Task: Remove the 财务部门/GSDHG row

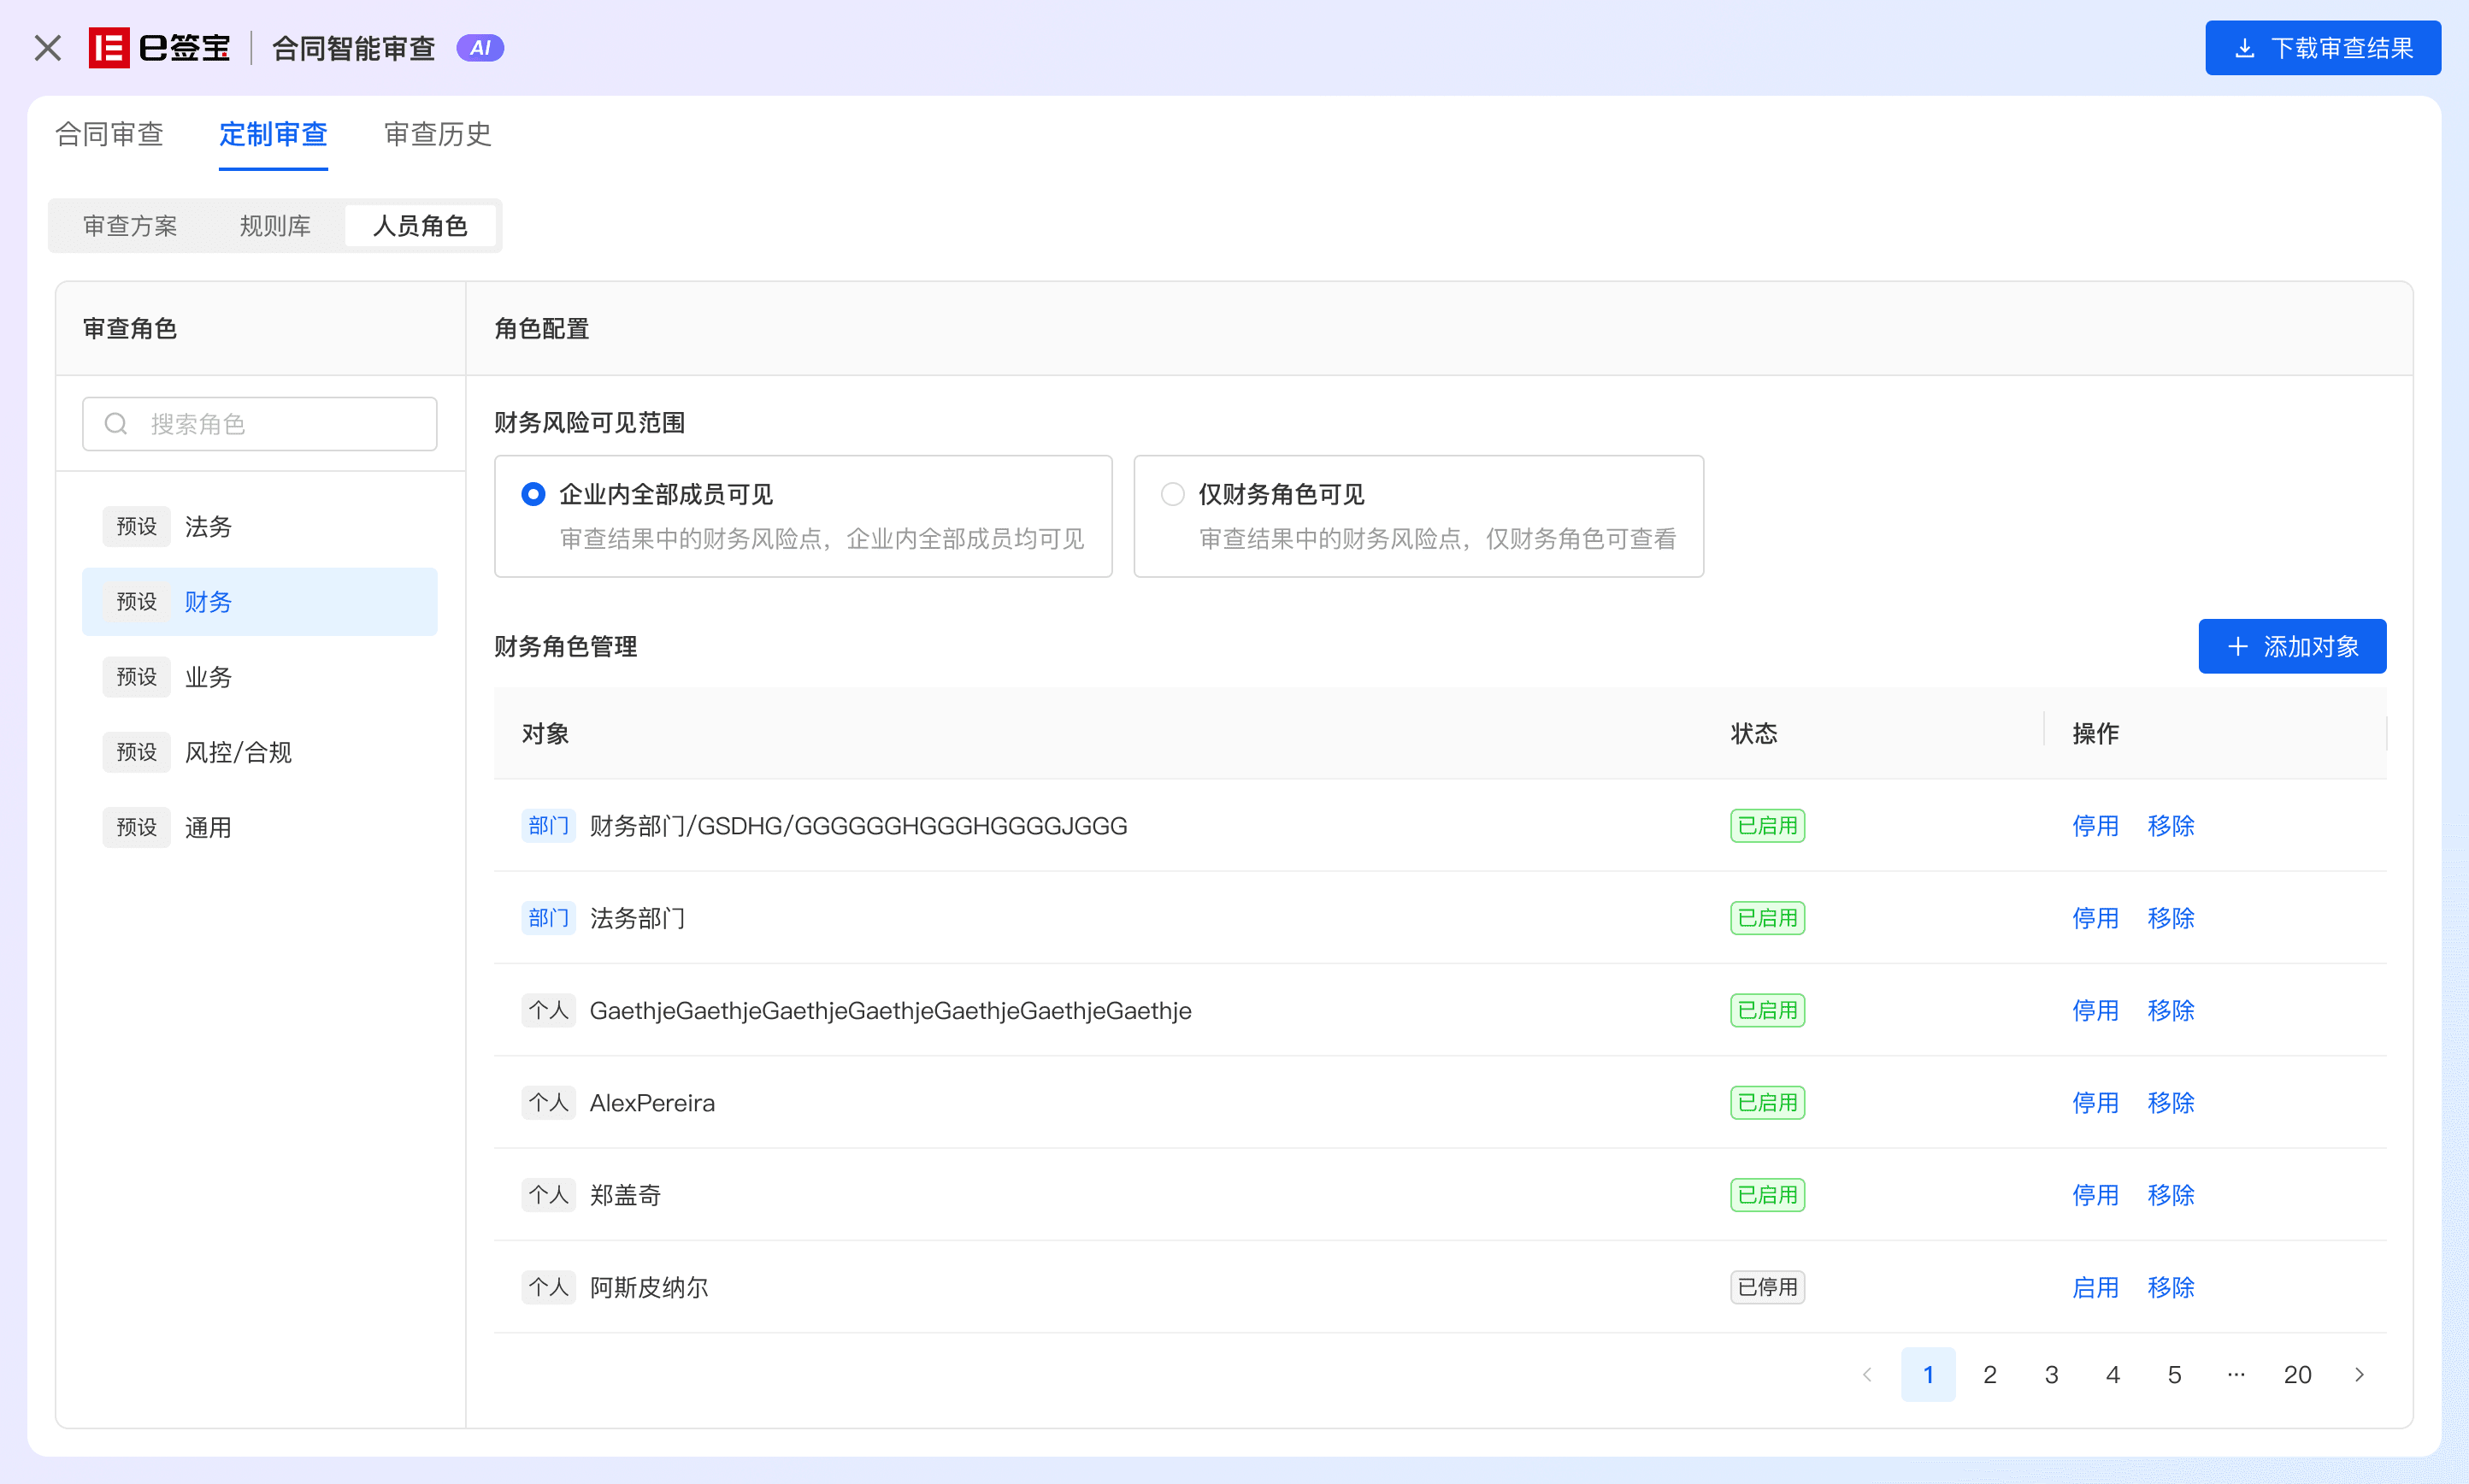Action: (x=2171, y=826)
